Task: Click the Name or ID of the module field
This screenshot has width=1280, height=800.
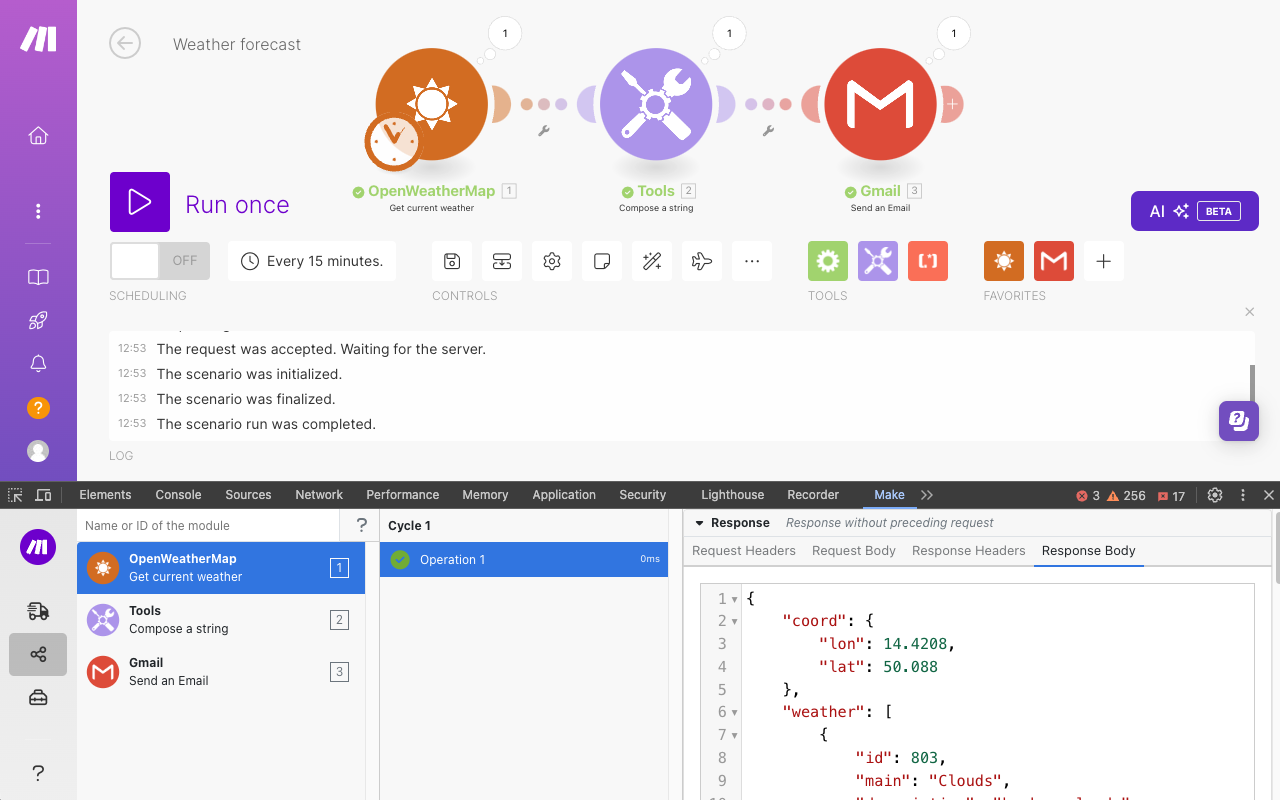Action: [209, 525]
